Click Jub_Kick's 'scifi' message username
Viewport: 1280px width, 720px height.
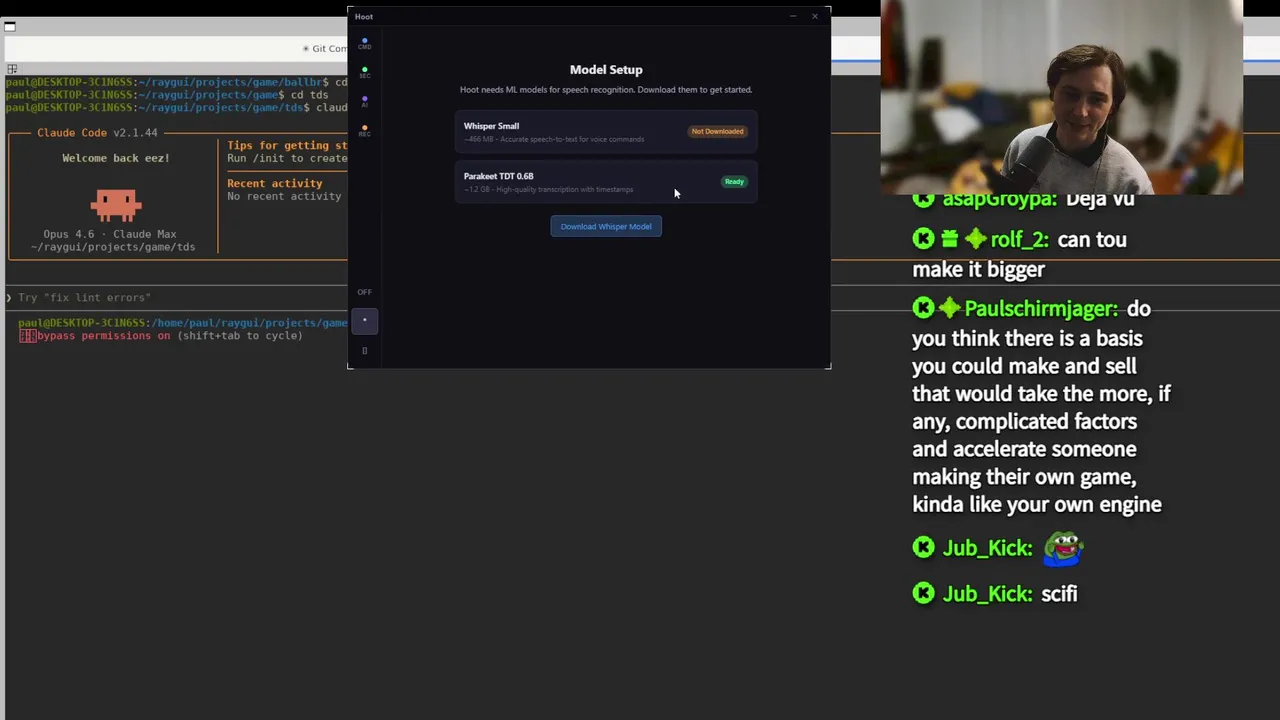point(987,594)
